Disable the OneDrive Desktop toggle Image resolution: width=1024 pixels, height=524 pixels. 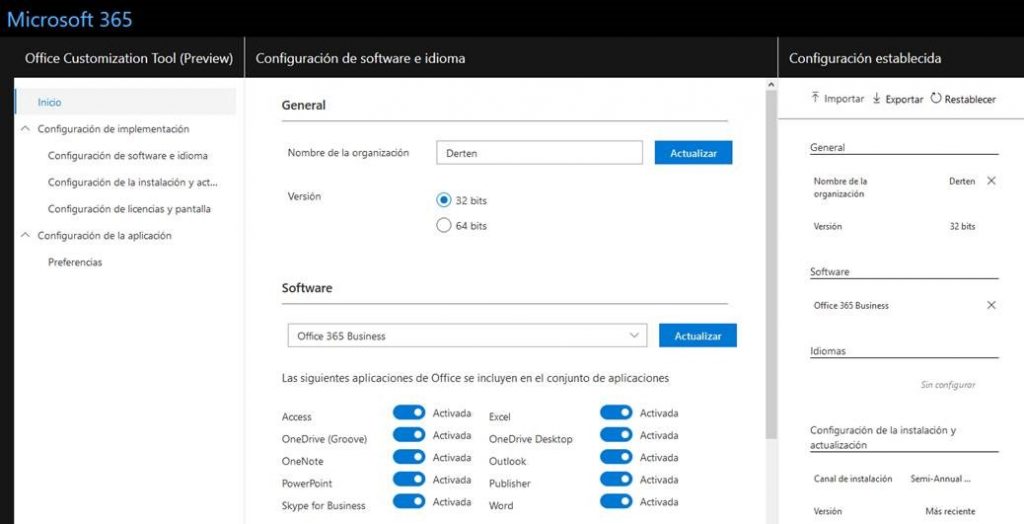click(616, 435)
